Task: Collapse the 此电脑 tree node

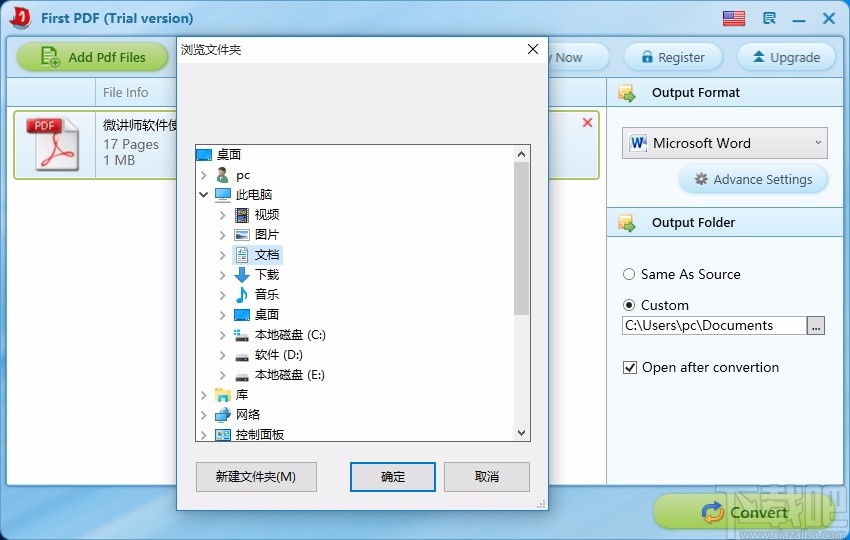Action: (x=204, y=194)
